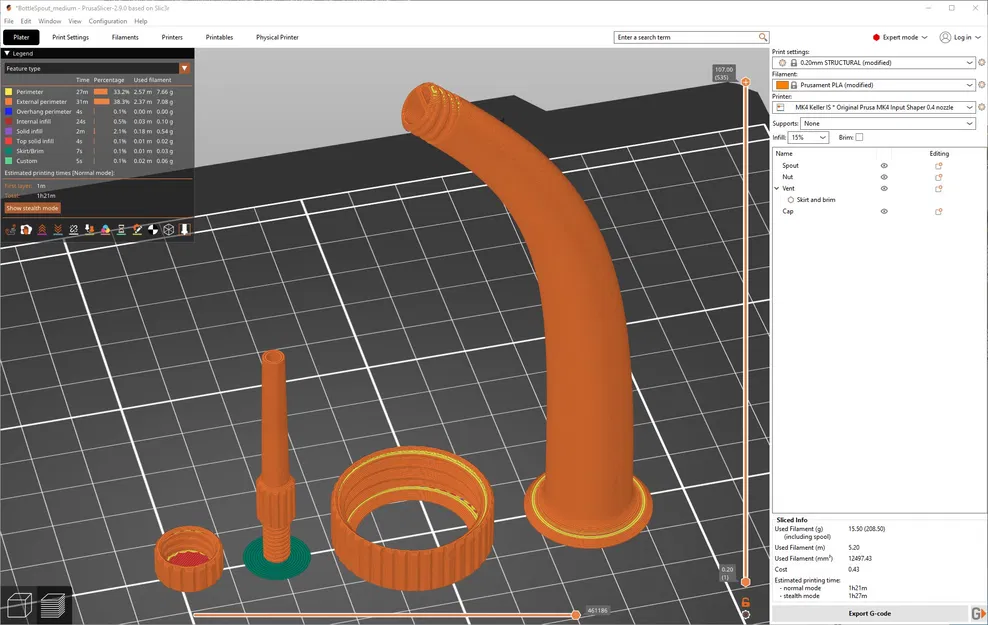Hide the Cap object via eye icon

tap(884, 212)
